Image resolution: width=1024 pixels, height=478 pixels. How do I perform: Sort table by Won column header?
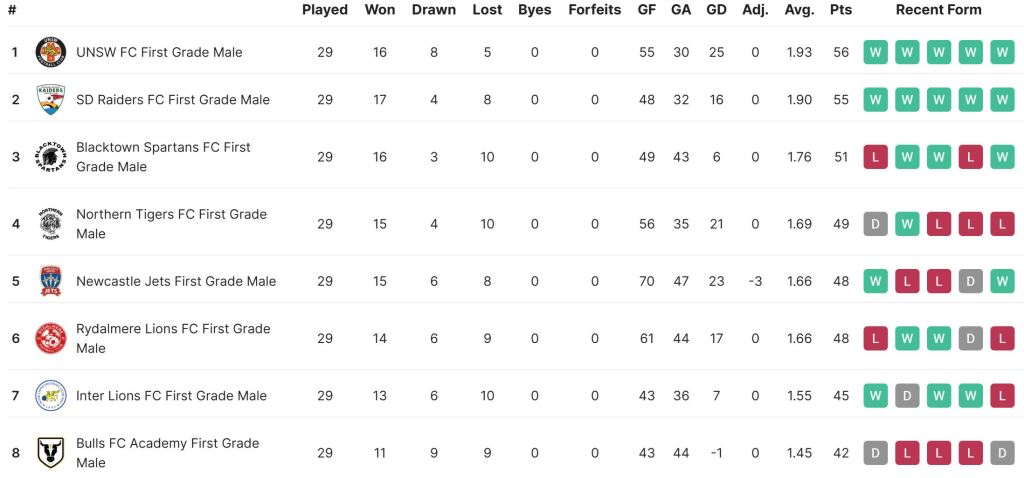(380, 10)
